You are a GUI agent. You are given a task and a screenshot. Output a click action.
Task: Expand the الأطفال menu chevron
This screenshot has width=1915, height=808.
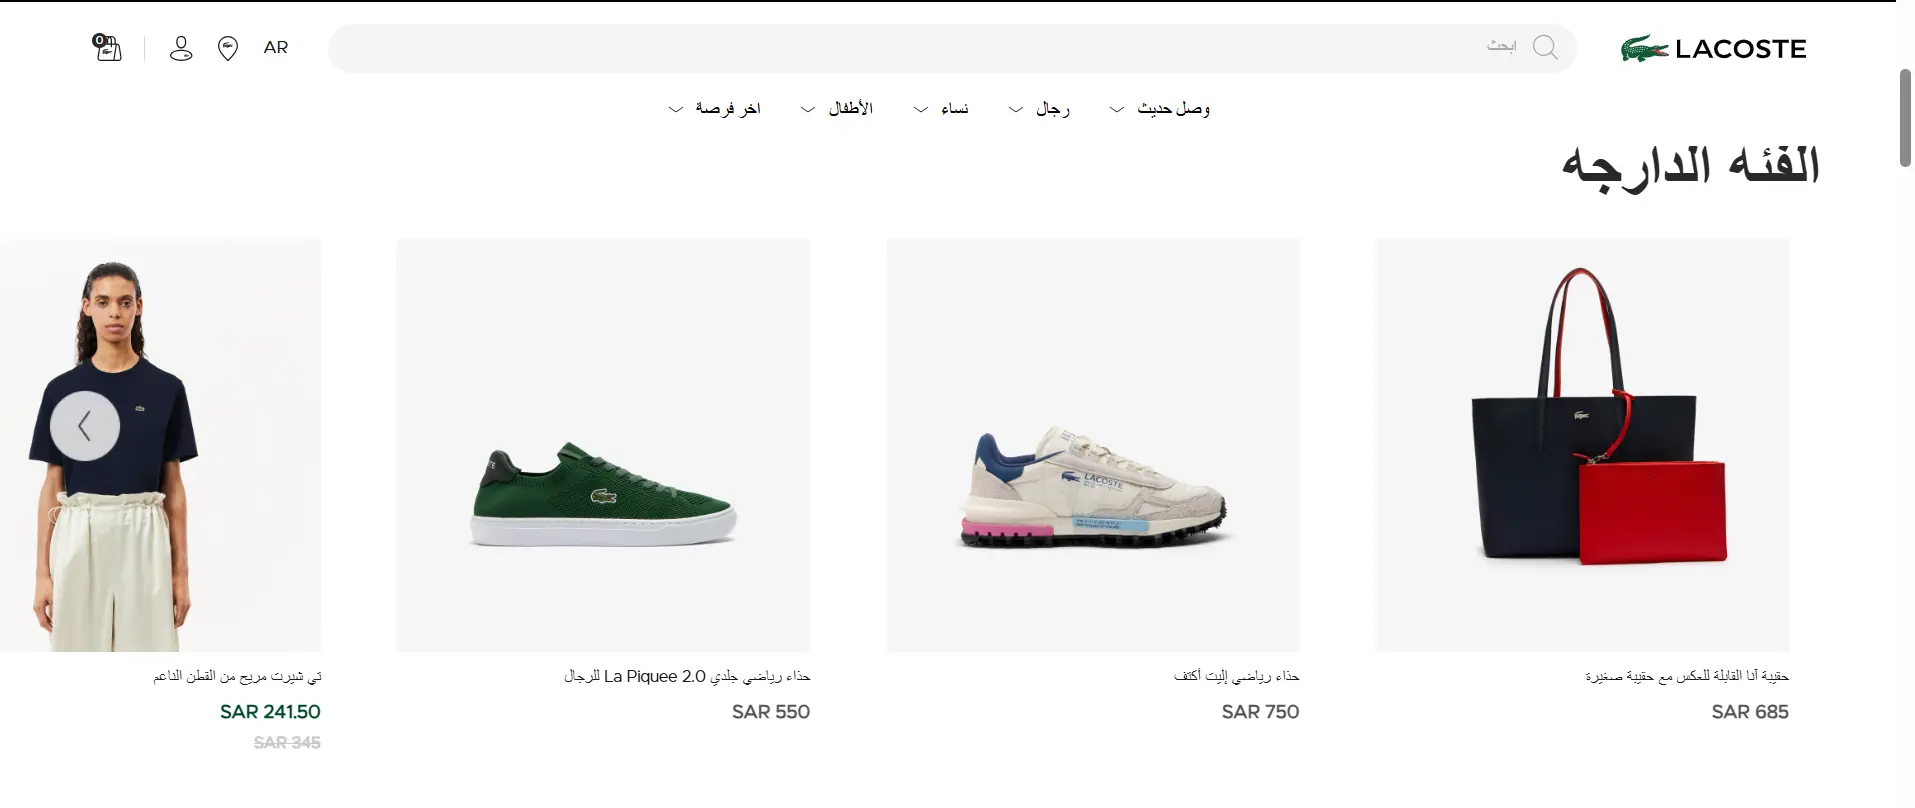tap(808, 109)
